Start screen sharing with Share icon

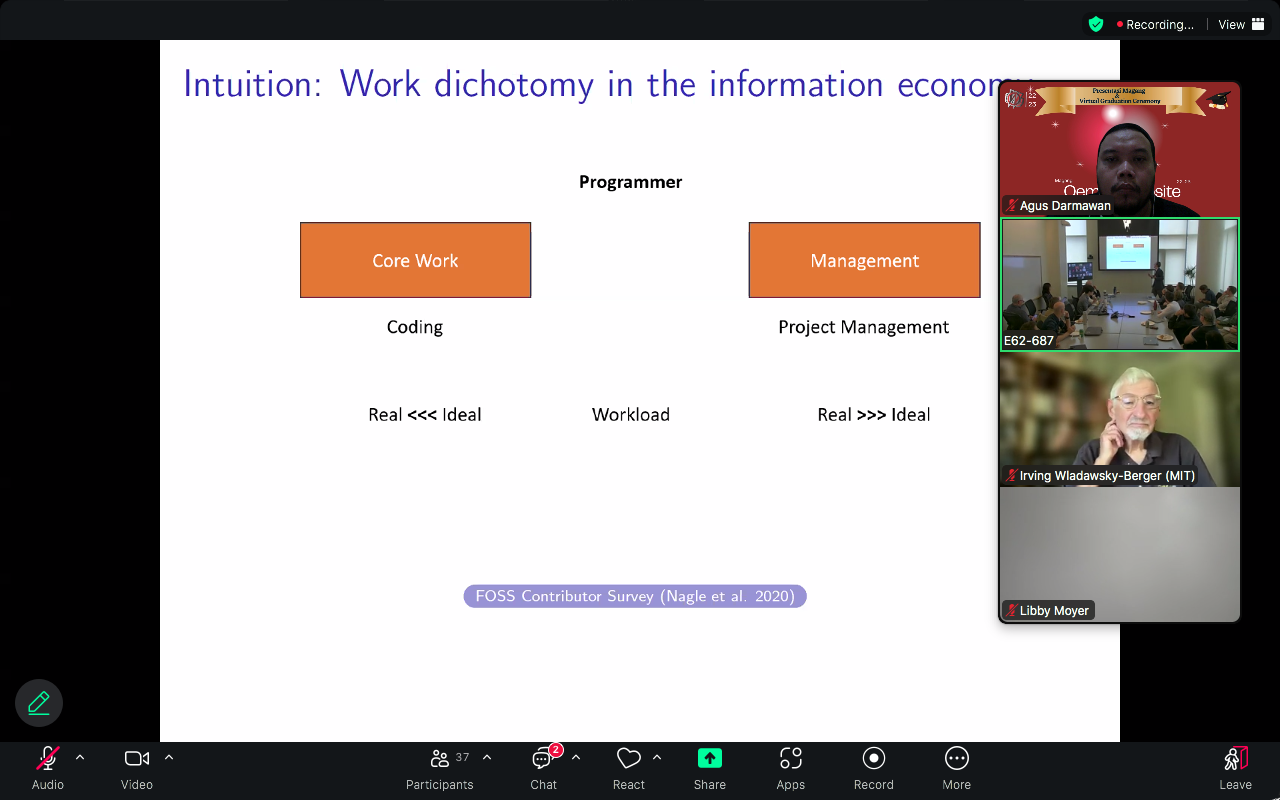(x=709, y=759)
